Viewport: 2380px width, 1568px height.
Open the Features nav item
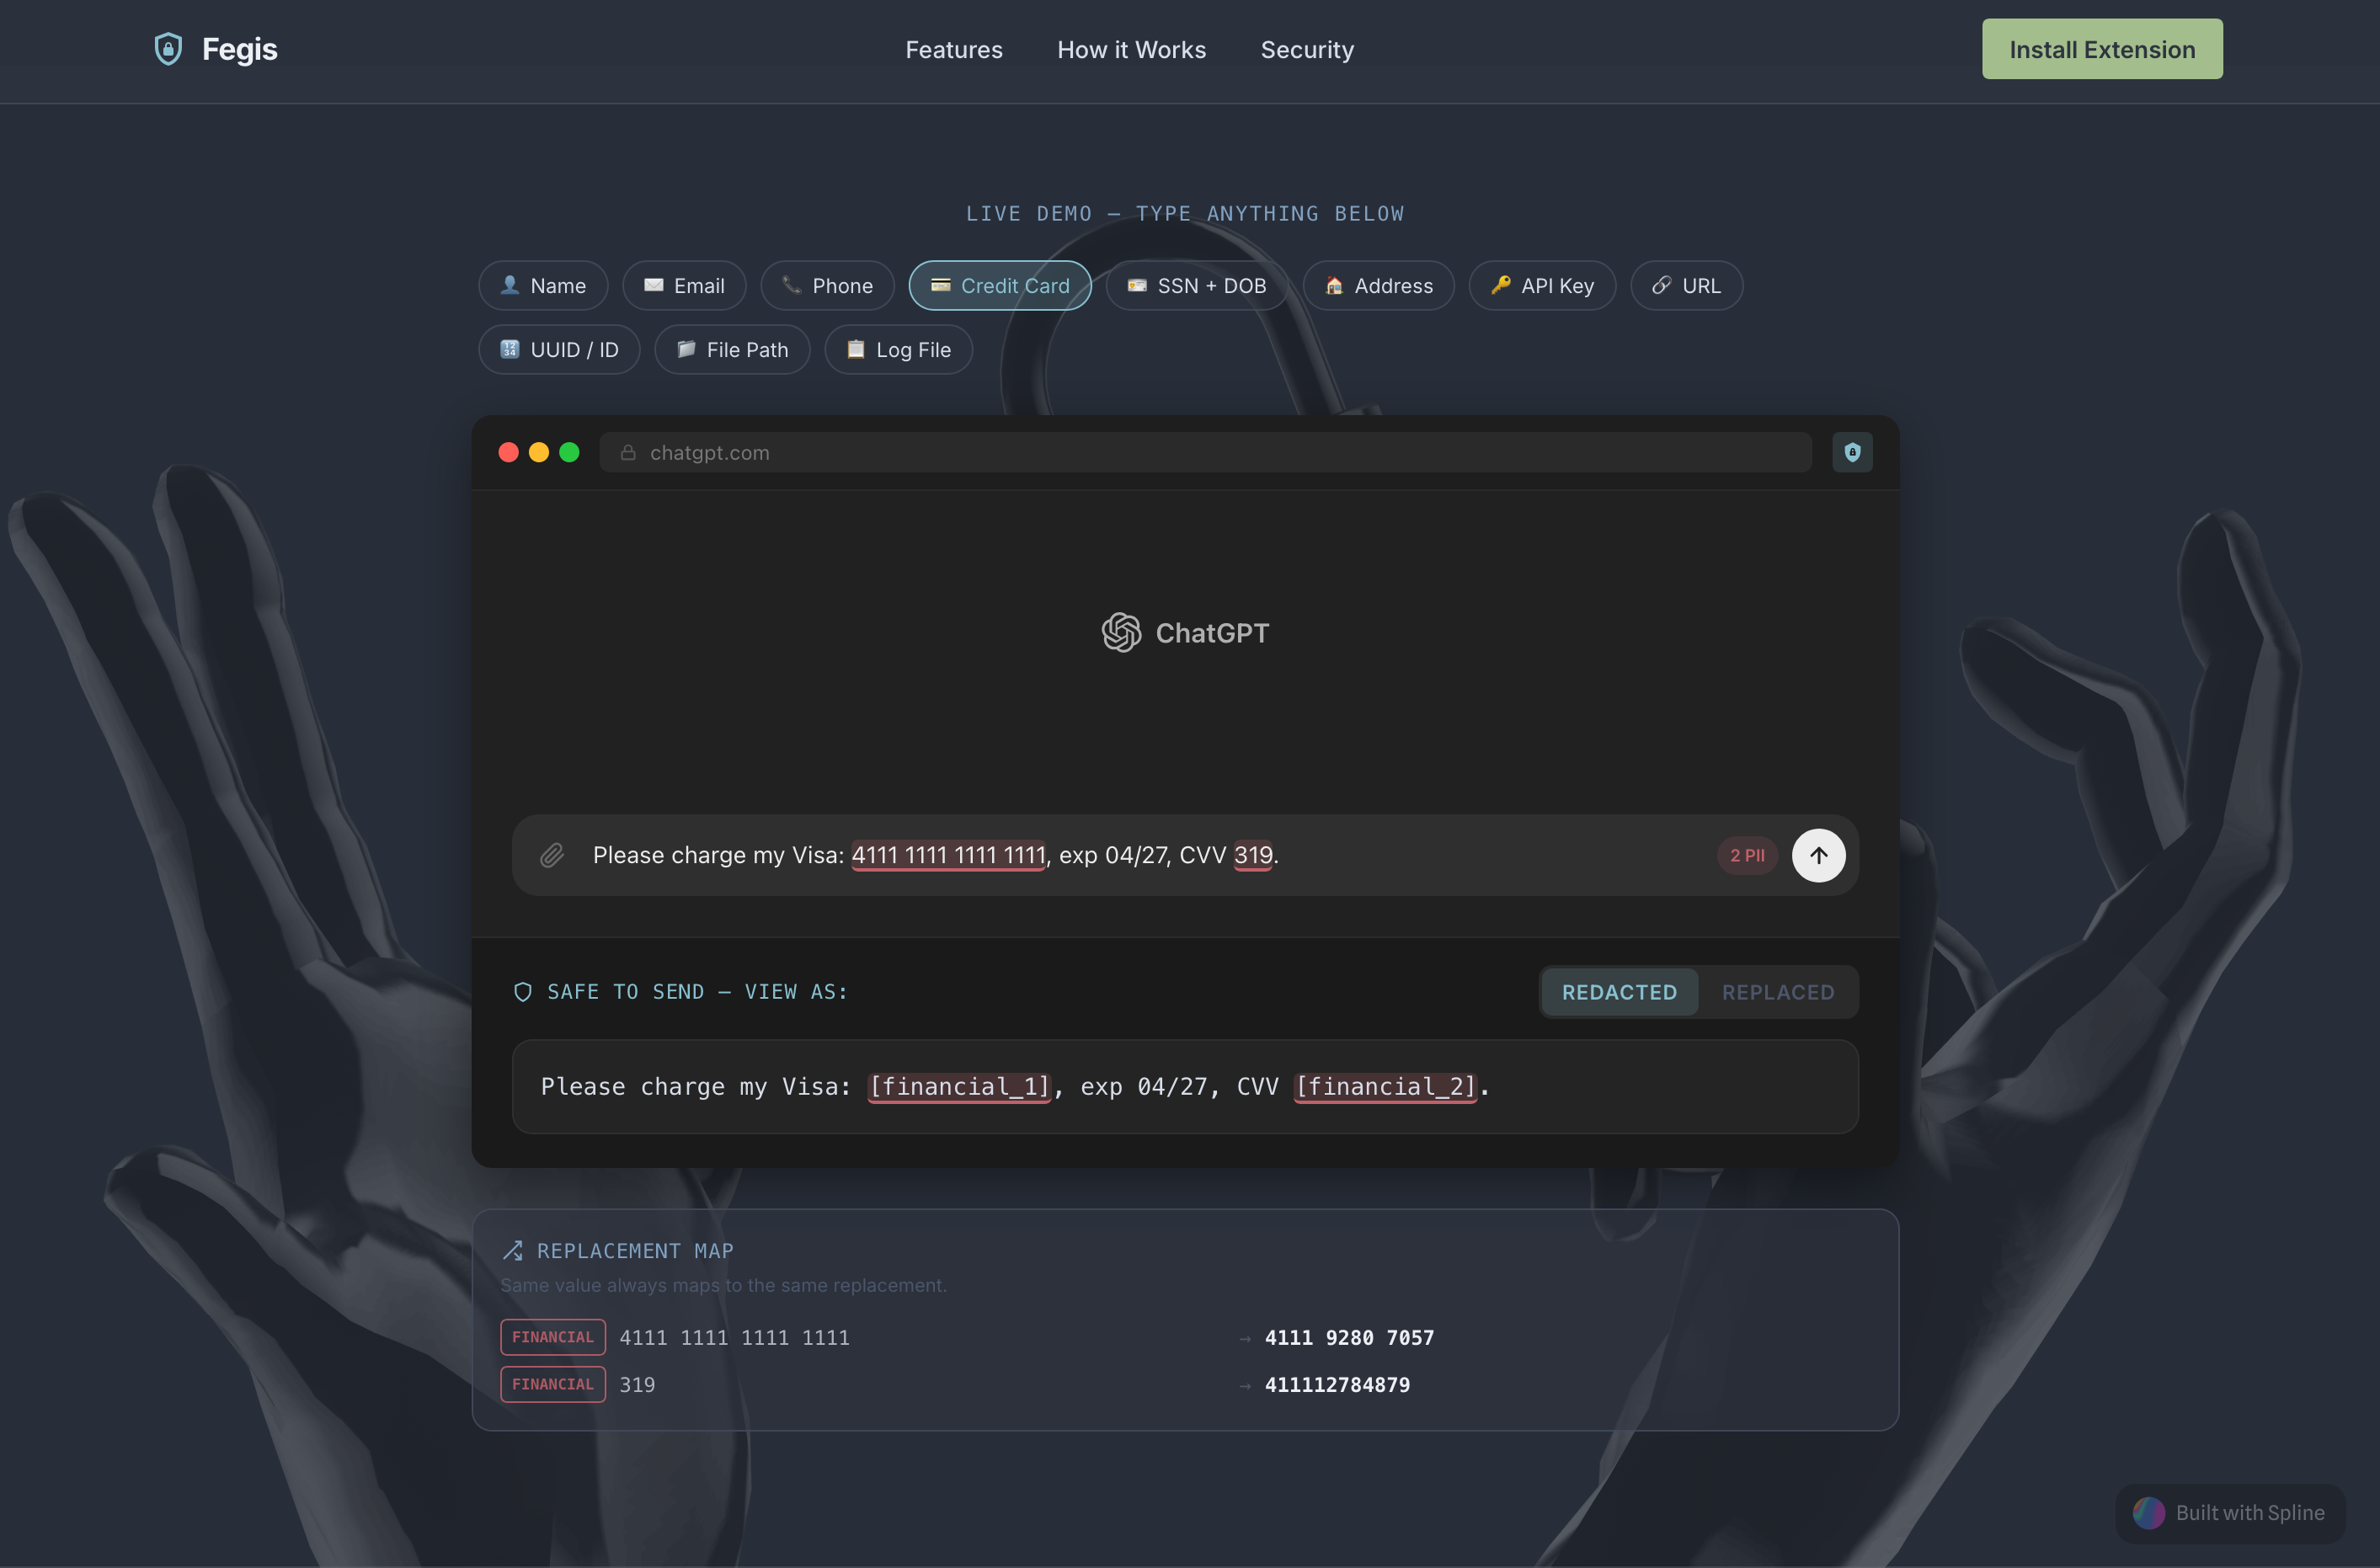click(x=953, y=50)
